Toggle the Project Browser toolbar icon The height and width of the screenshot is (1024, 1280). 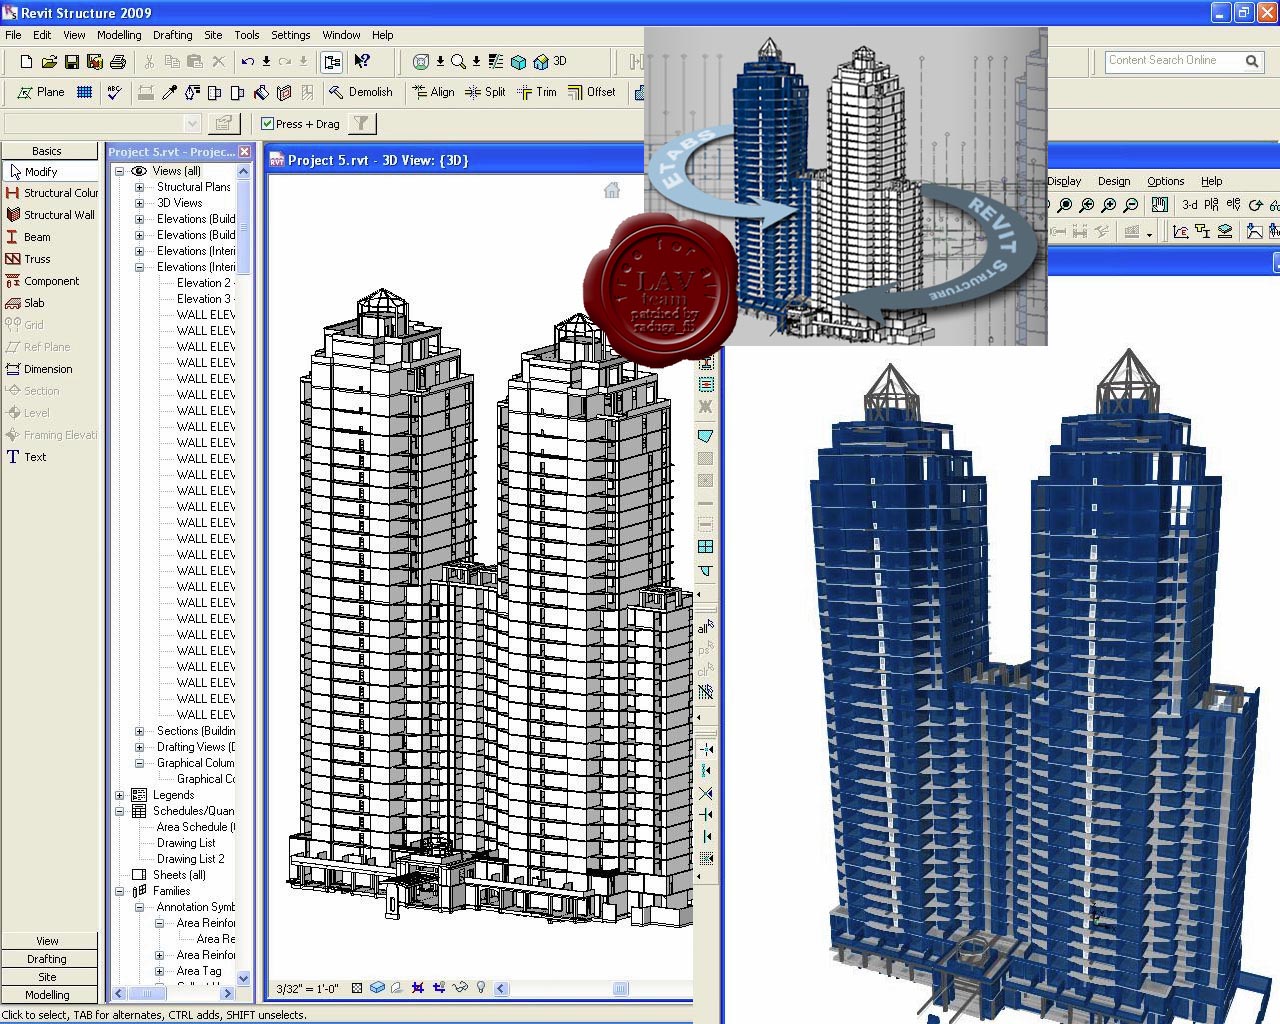(332, 62)
